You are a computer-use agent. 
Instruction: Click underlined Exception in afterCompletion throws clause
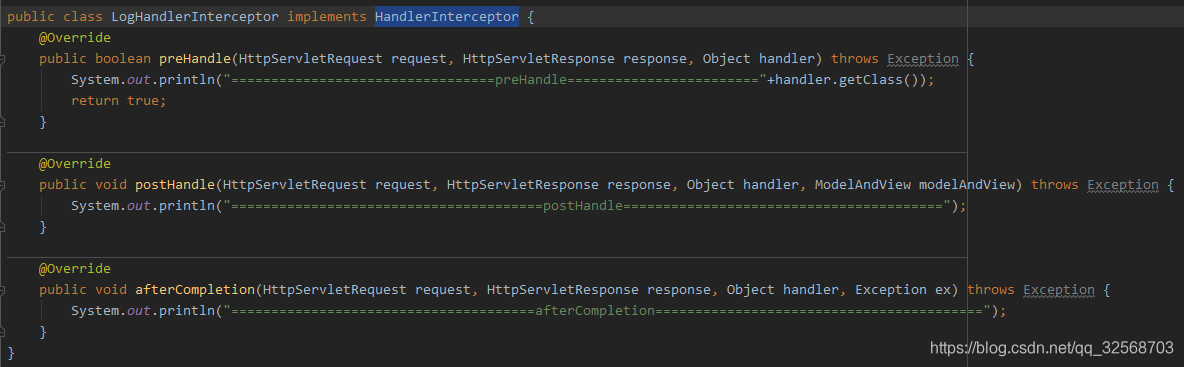point(1059,290)
